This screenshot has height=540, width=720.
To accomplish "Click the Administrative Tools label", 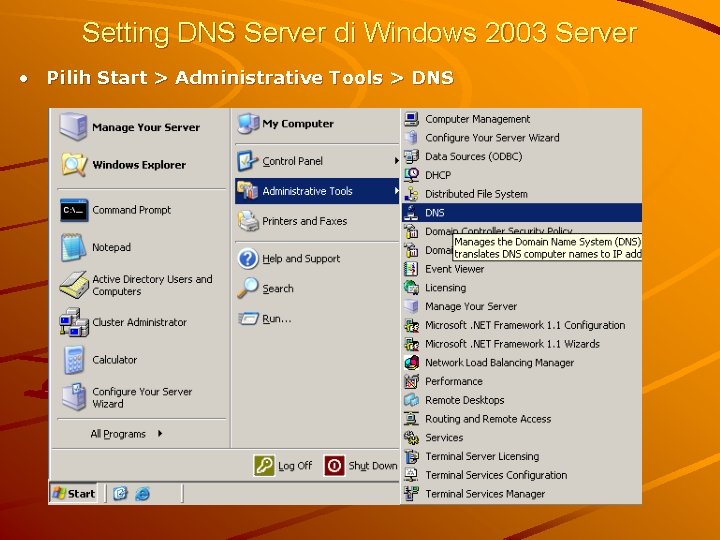I will [307, 191].
